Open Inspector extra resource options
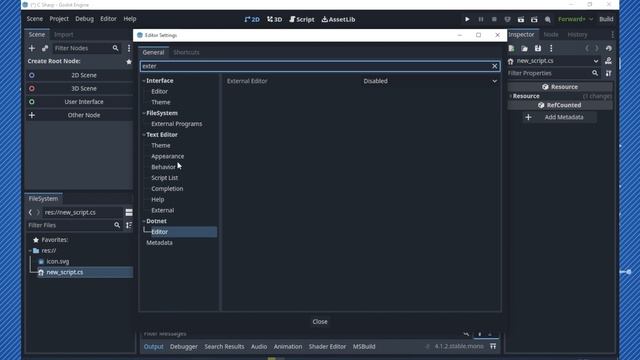The width and height of the screenshot is (640, 360). click(x=551, y=48)
